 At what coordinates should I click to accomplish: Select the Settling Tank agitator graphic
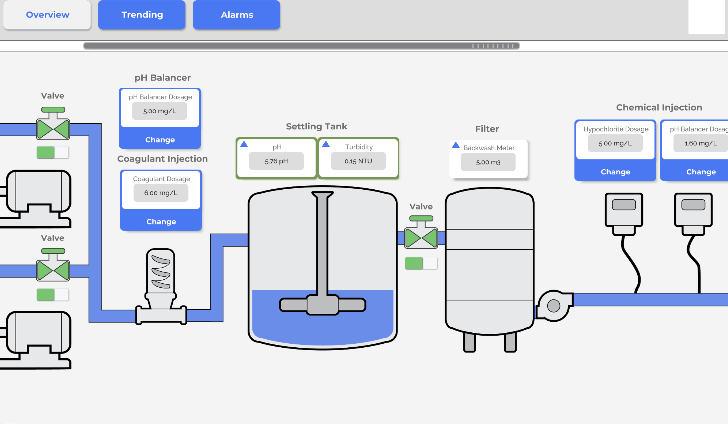(x=322, y=254)
